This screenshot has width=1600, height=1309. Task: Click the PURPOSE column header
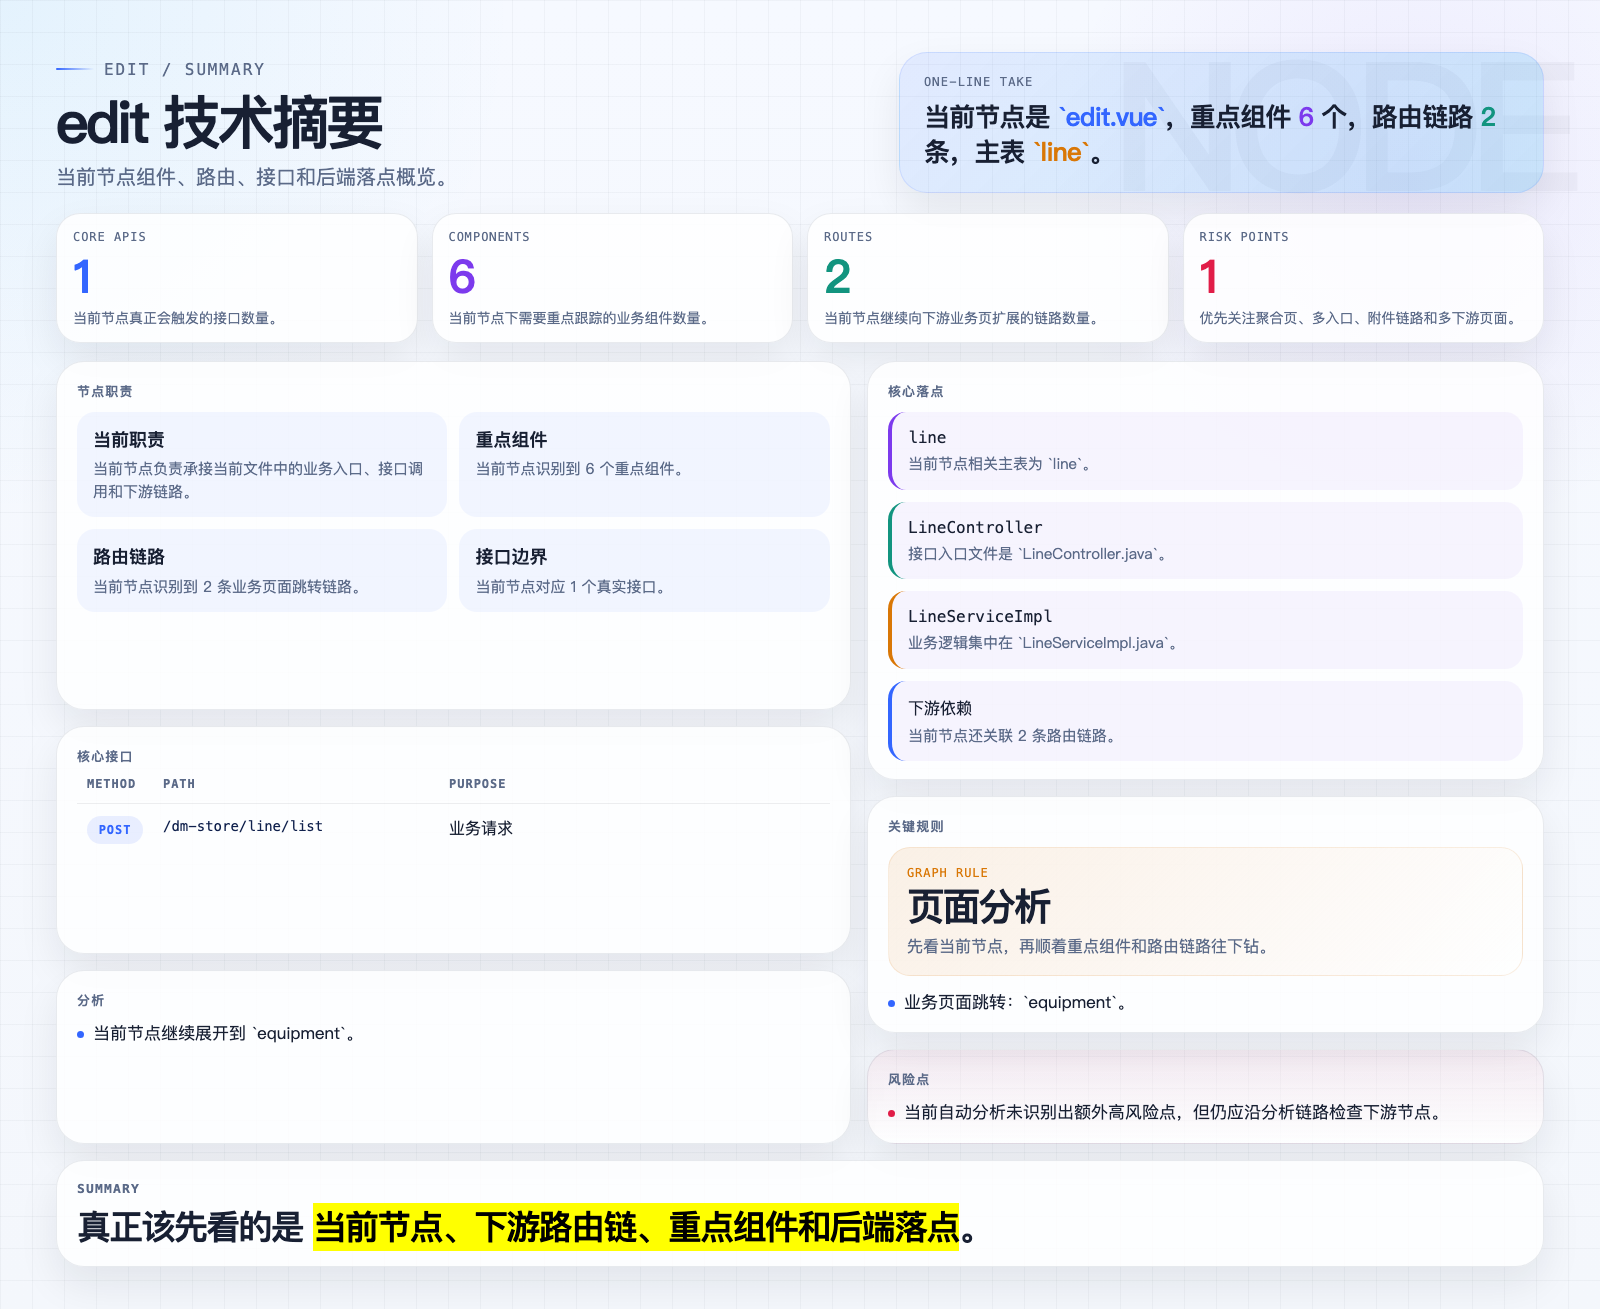477,784
